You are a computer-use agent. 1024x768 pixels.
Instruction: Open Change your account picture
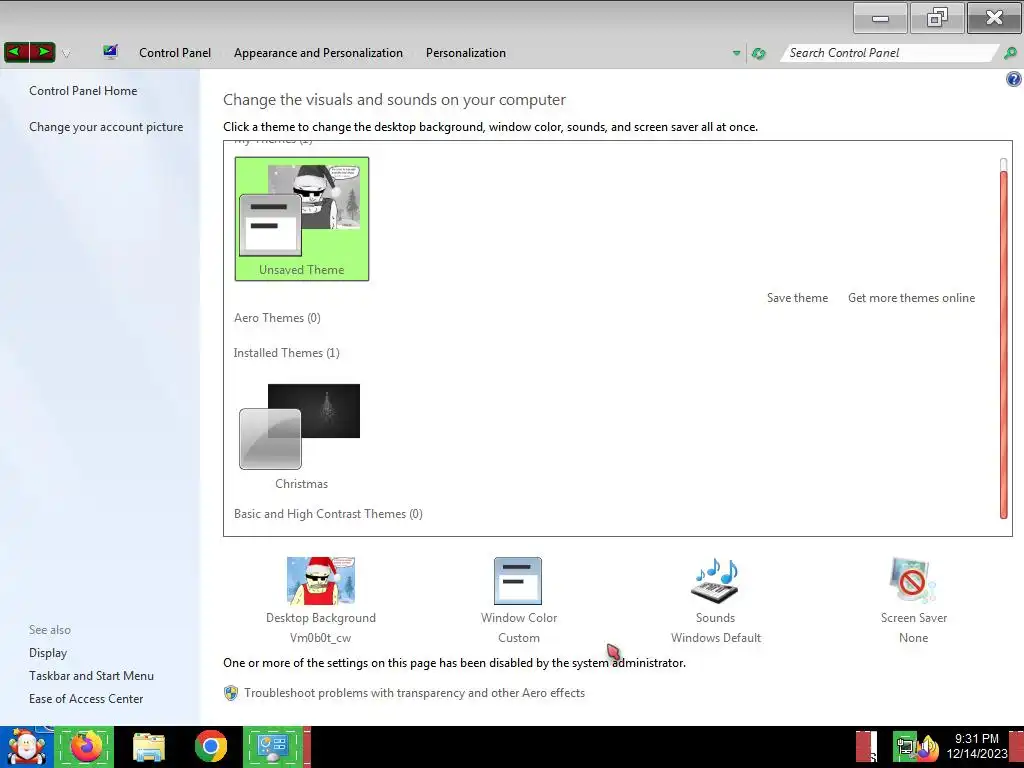point(106,127)
